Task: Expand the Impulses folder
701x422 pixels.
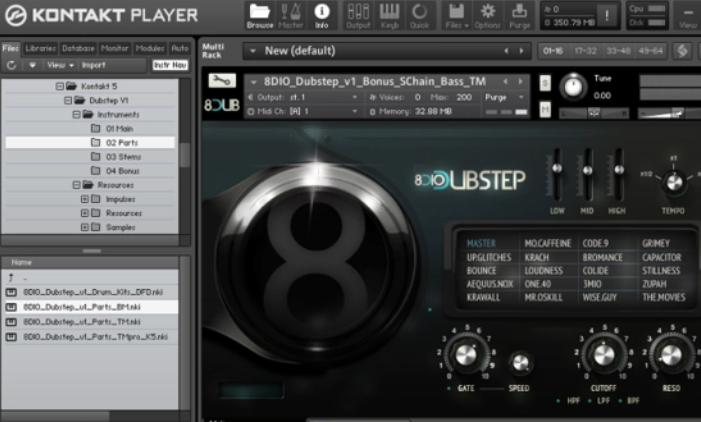Action: click(x=84, y=199)
